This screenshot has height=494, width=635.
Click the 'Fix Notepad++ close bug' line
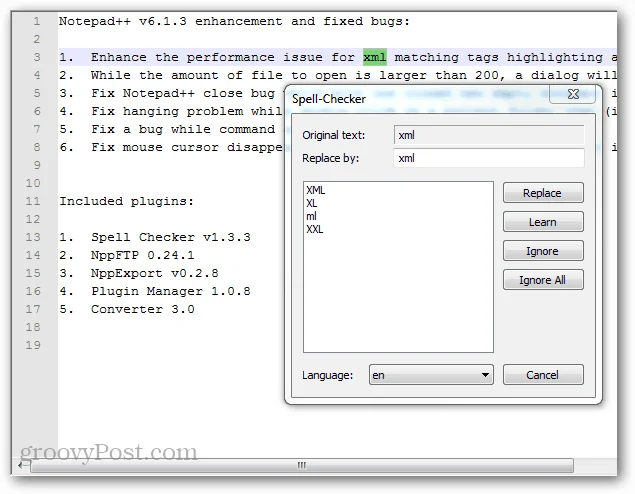pos(172,93)
